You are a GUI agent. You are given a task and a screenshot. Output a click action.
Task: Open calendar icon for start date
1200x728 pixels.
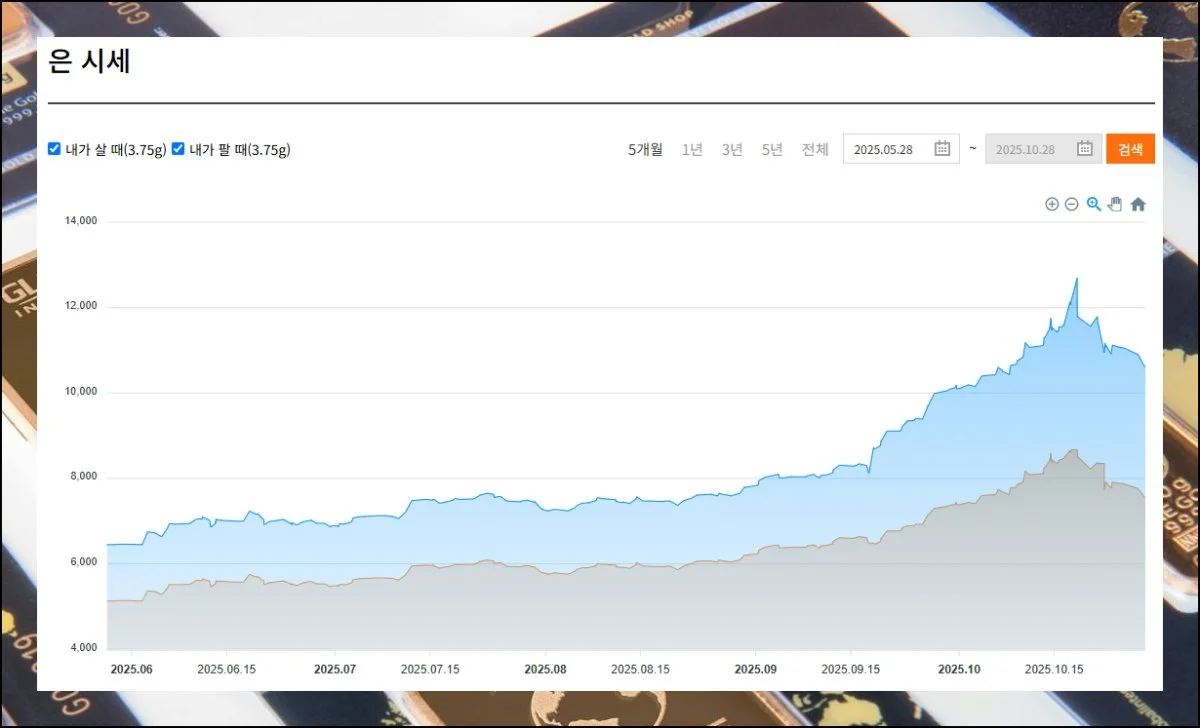pos(942,149)
